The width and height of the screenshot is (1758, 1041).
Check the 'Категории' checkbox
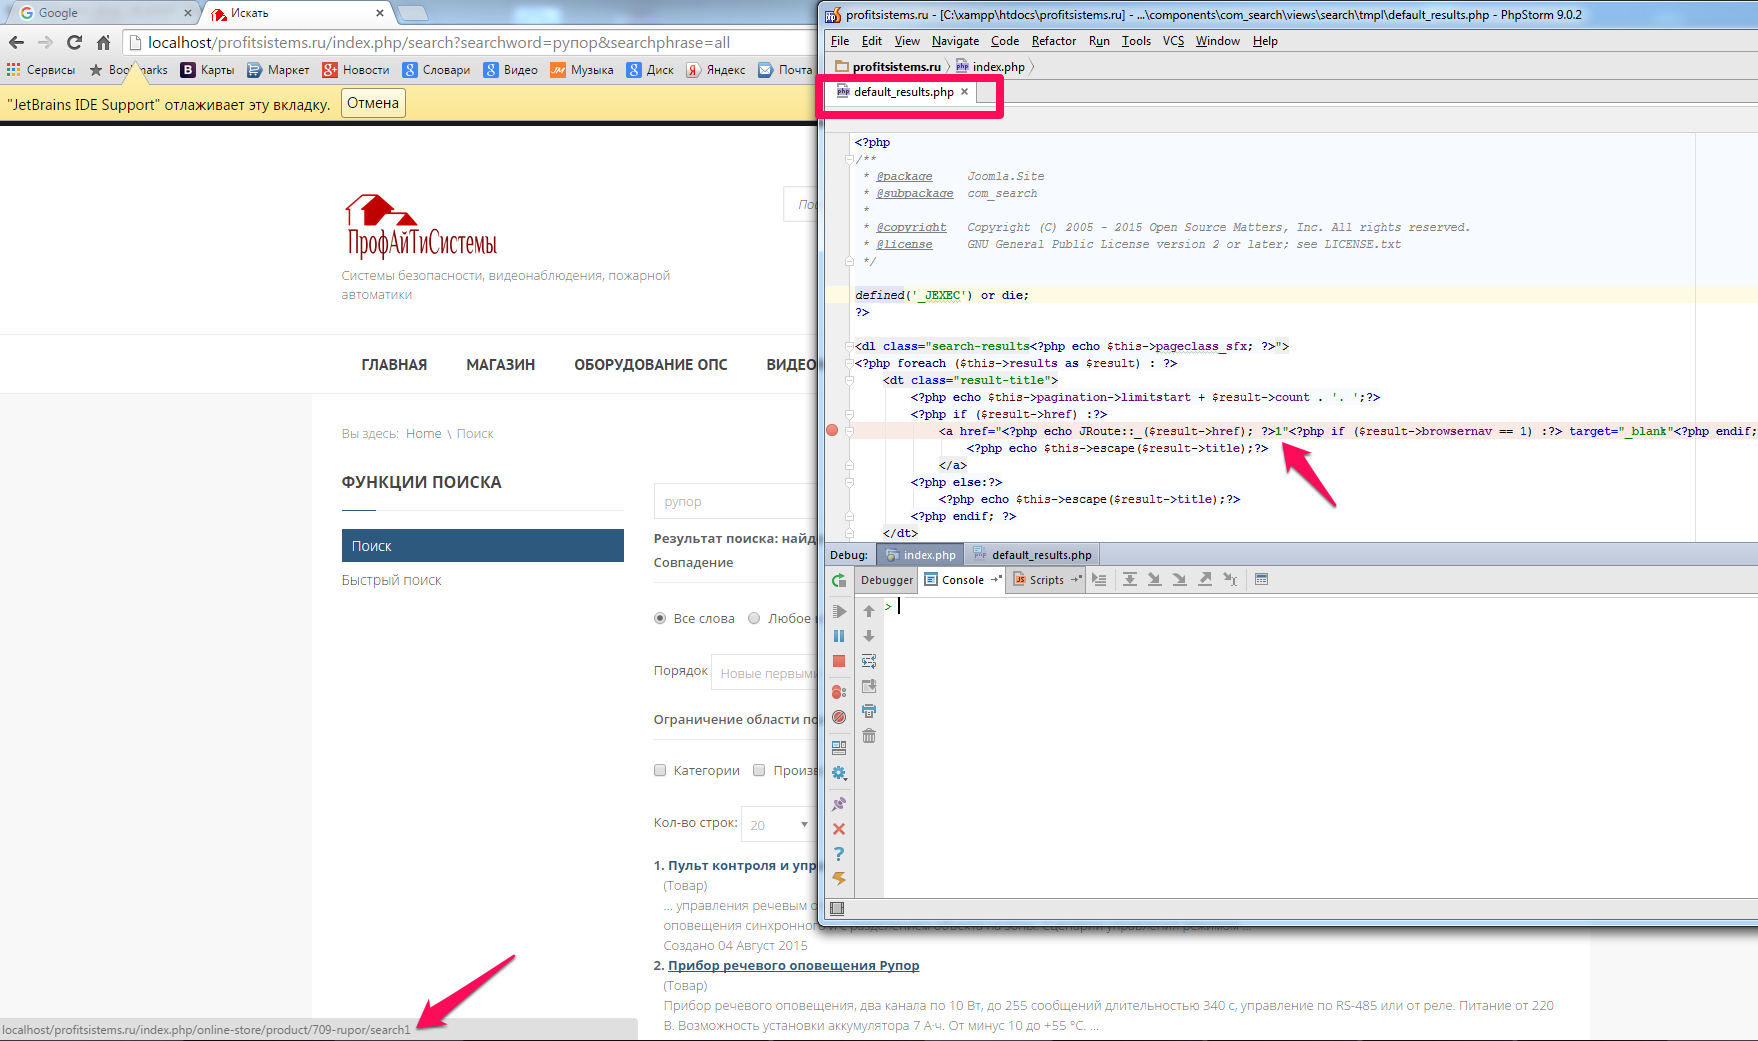pyautogui.click(x=660, y=770)
